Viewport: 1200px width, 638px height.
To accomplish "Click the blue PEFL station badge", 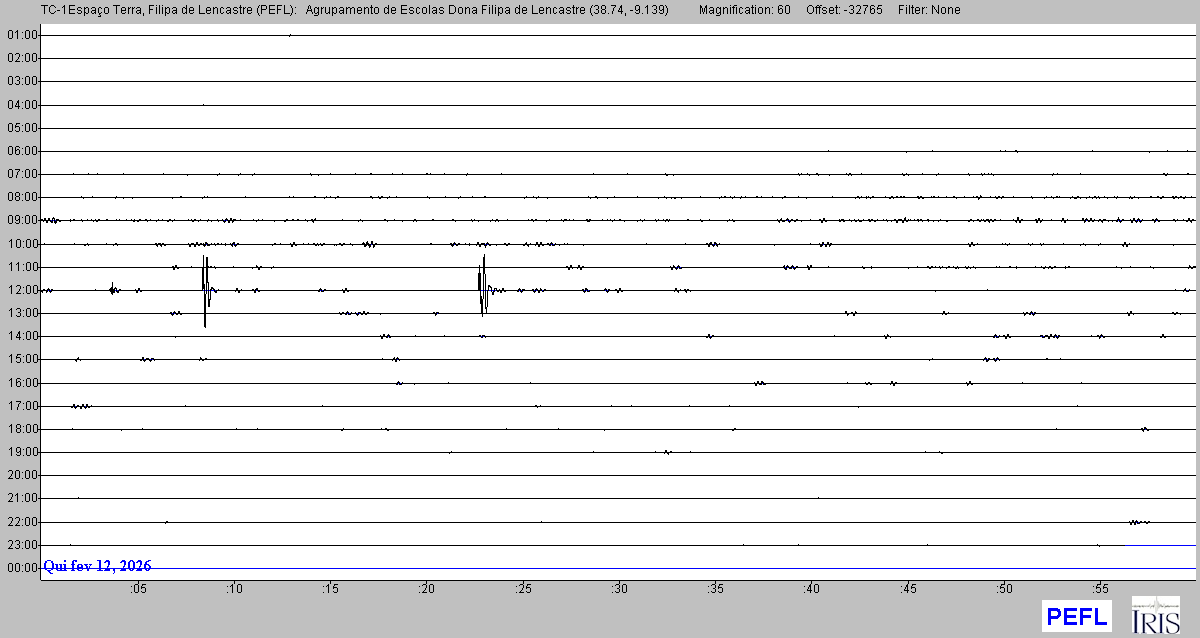I will coord(1076,616).
